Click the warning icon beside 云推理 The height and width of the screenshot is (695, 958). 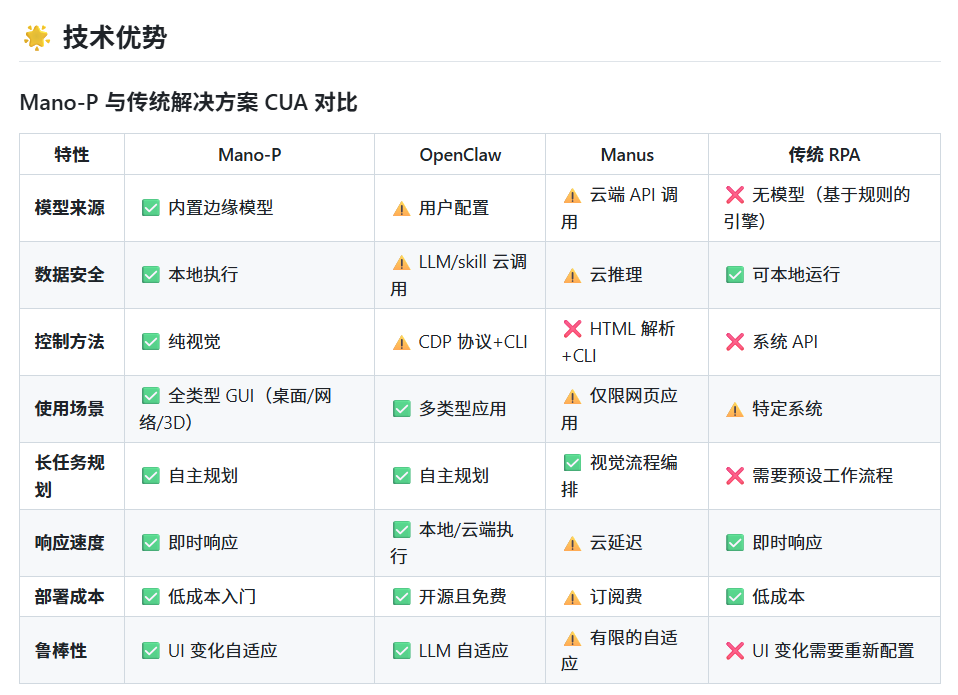pyautogui.click(x=572, y=275)
